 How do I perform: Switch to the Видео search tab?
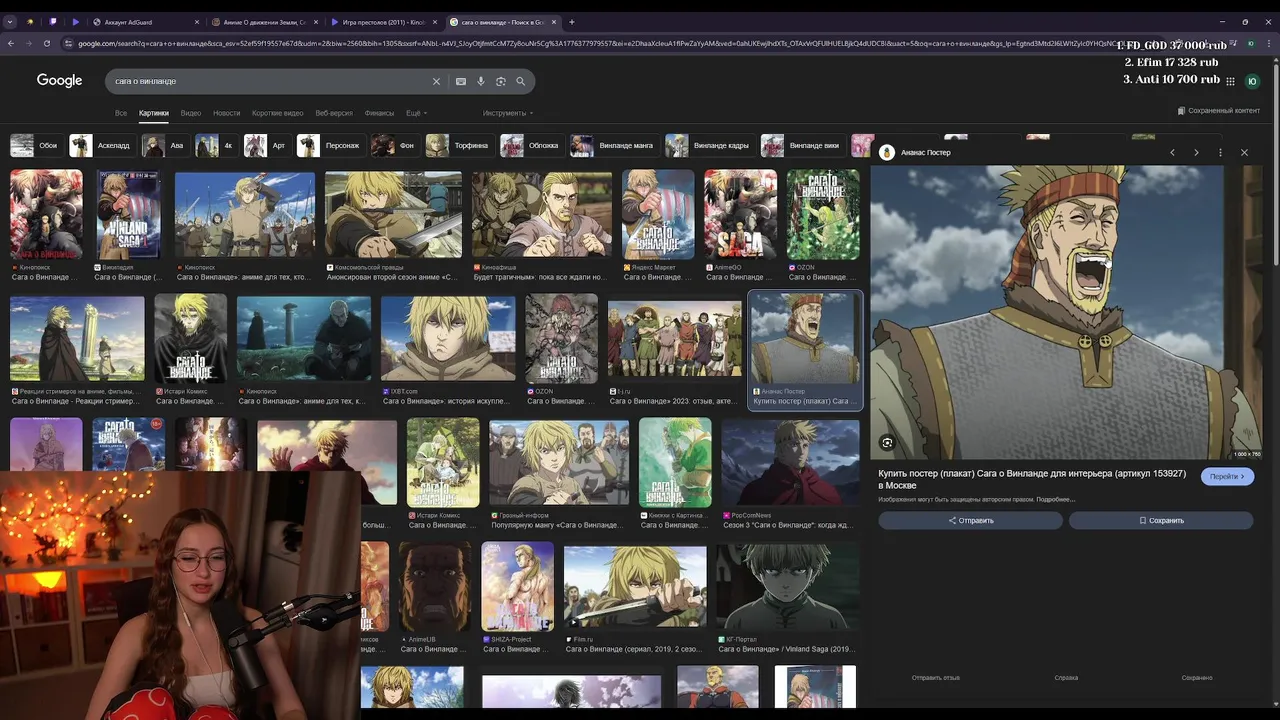point(191,113)
